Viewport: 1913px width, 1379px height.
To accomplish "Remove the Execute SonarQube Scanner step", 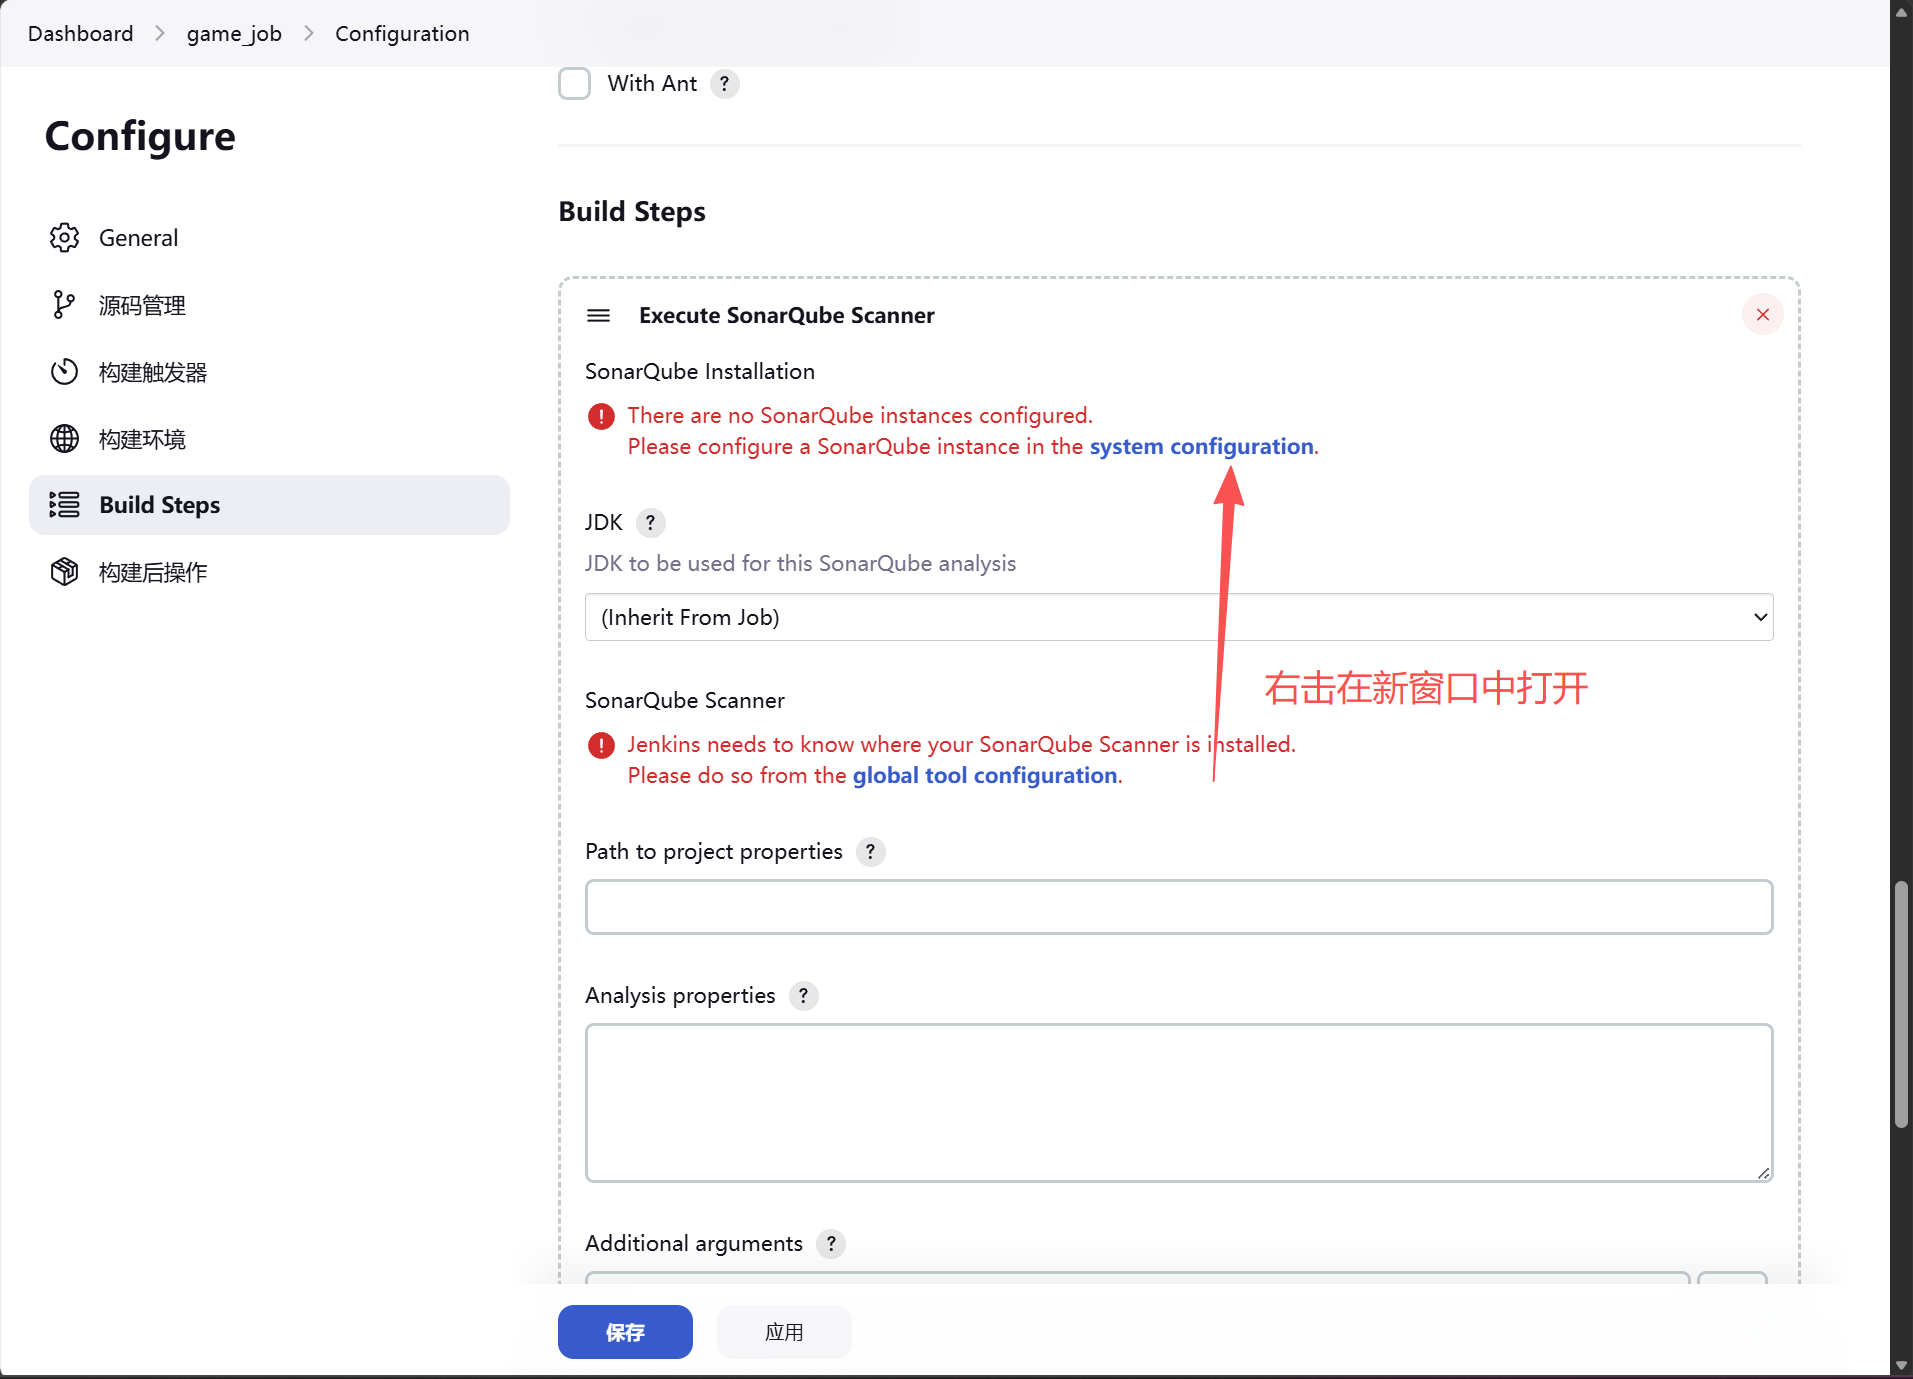I will [x=1762, y=315].
